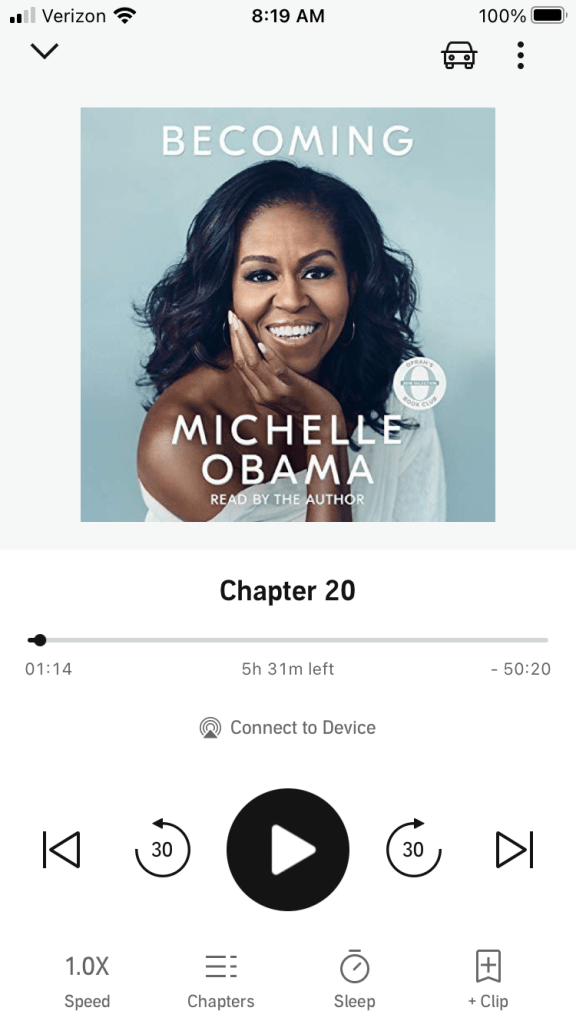Start playback with the Play button

point(288,849)
